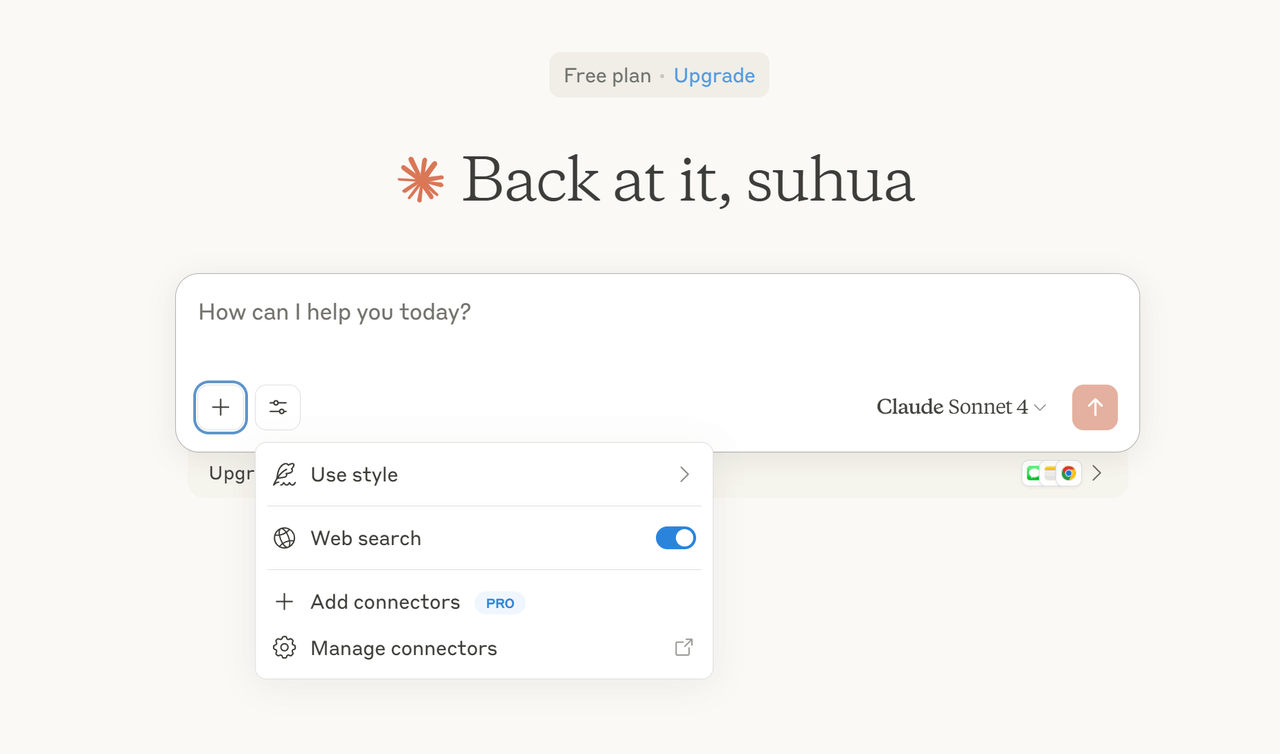This screenshot has height=754, width=1280.
Task: Click the external link icon for Manage connectors
Action: point(684,648)
